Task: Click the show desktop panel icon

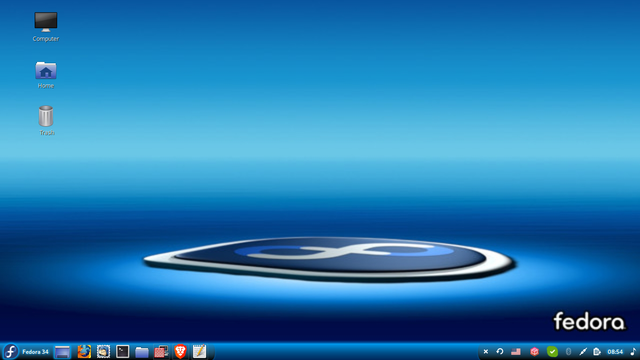Action: tap(62, 352)
